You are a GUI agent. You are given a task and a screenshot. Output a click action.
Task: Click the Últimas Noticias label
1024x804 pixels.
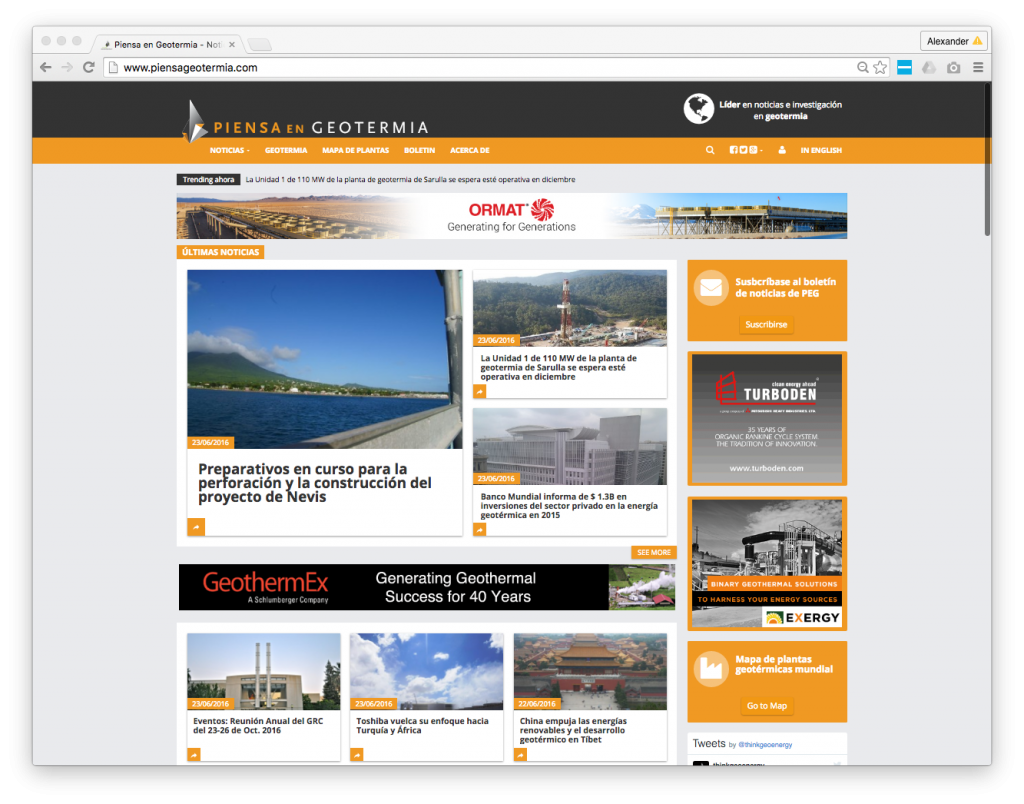220,251
